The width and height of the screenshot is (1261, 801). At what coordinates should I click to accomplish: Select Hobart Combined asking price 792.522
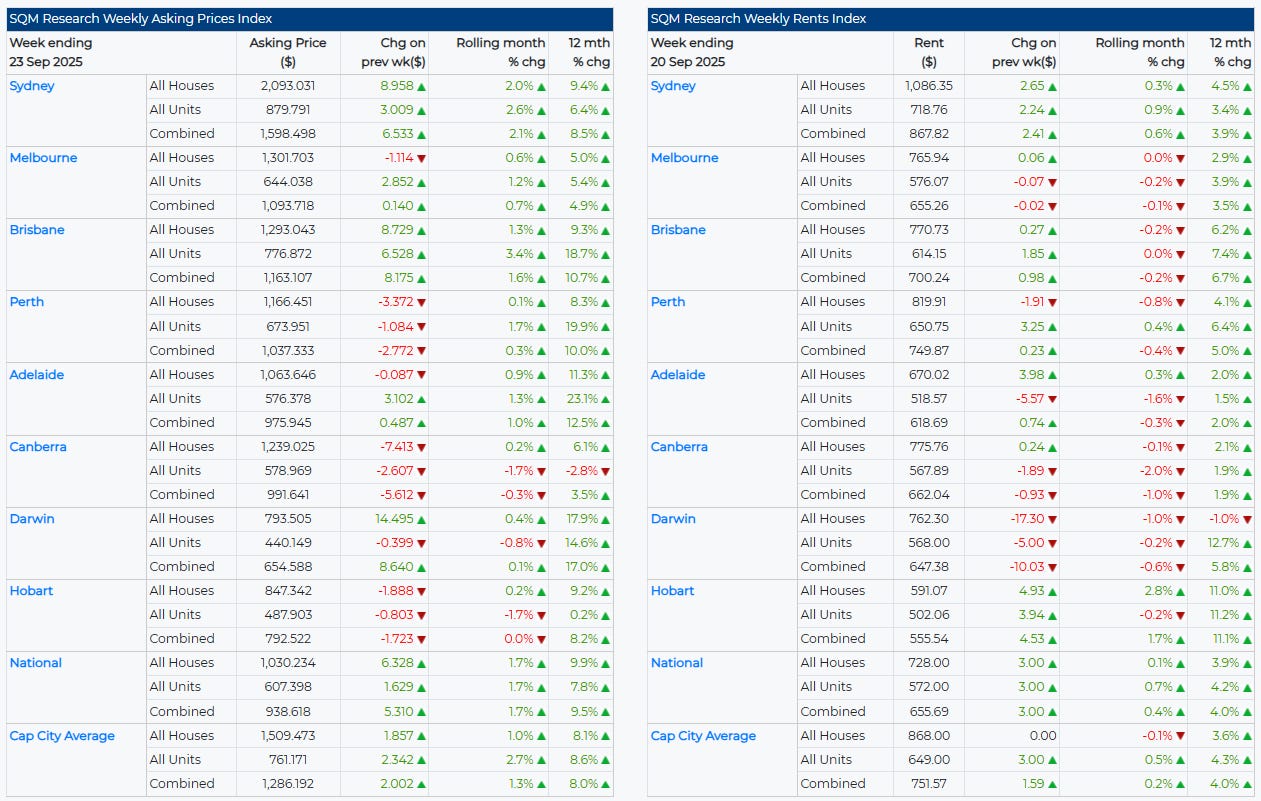click(x=287, y=639)
